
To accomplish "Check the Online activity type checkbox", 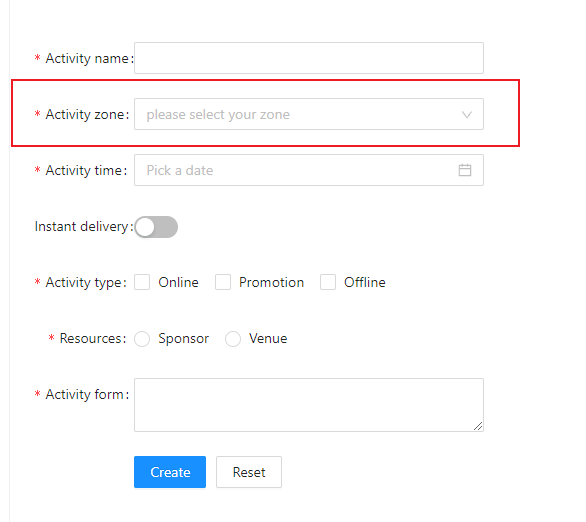I will coord(142,282).
